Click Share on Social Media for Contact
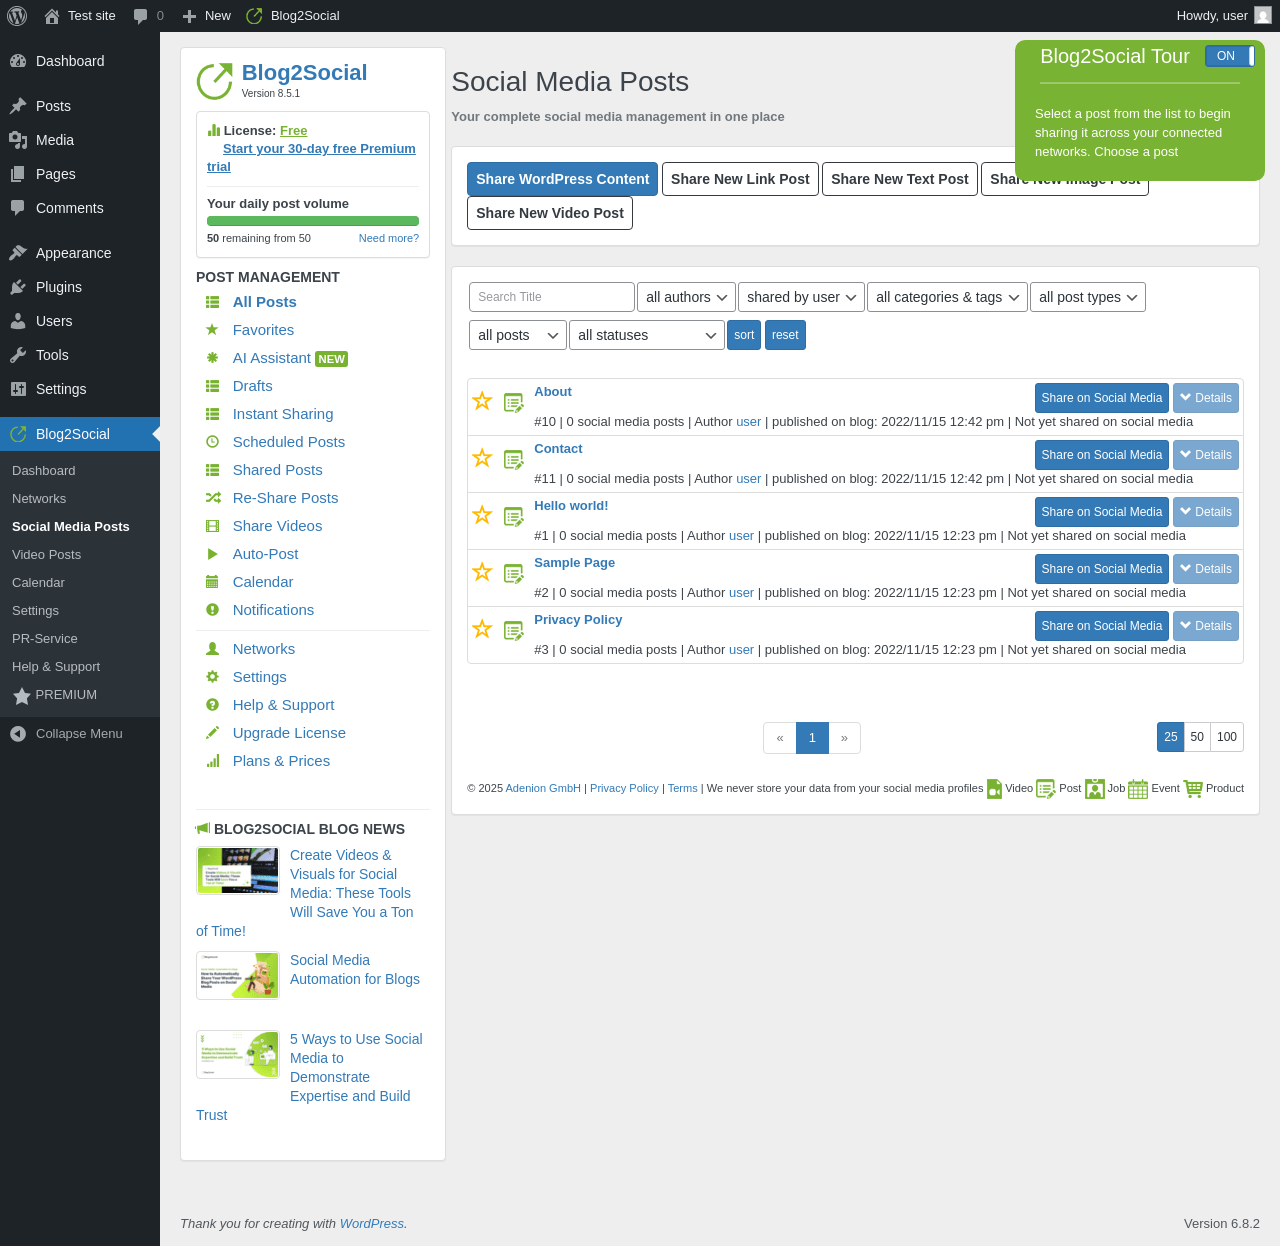Image resolution: width=1280 pixels, height=1246 pixels. pos(1102,455)
